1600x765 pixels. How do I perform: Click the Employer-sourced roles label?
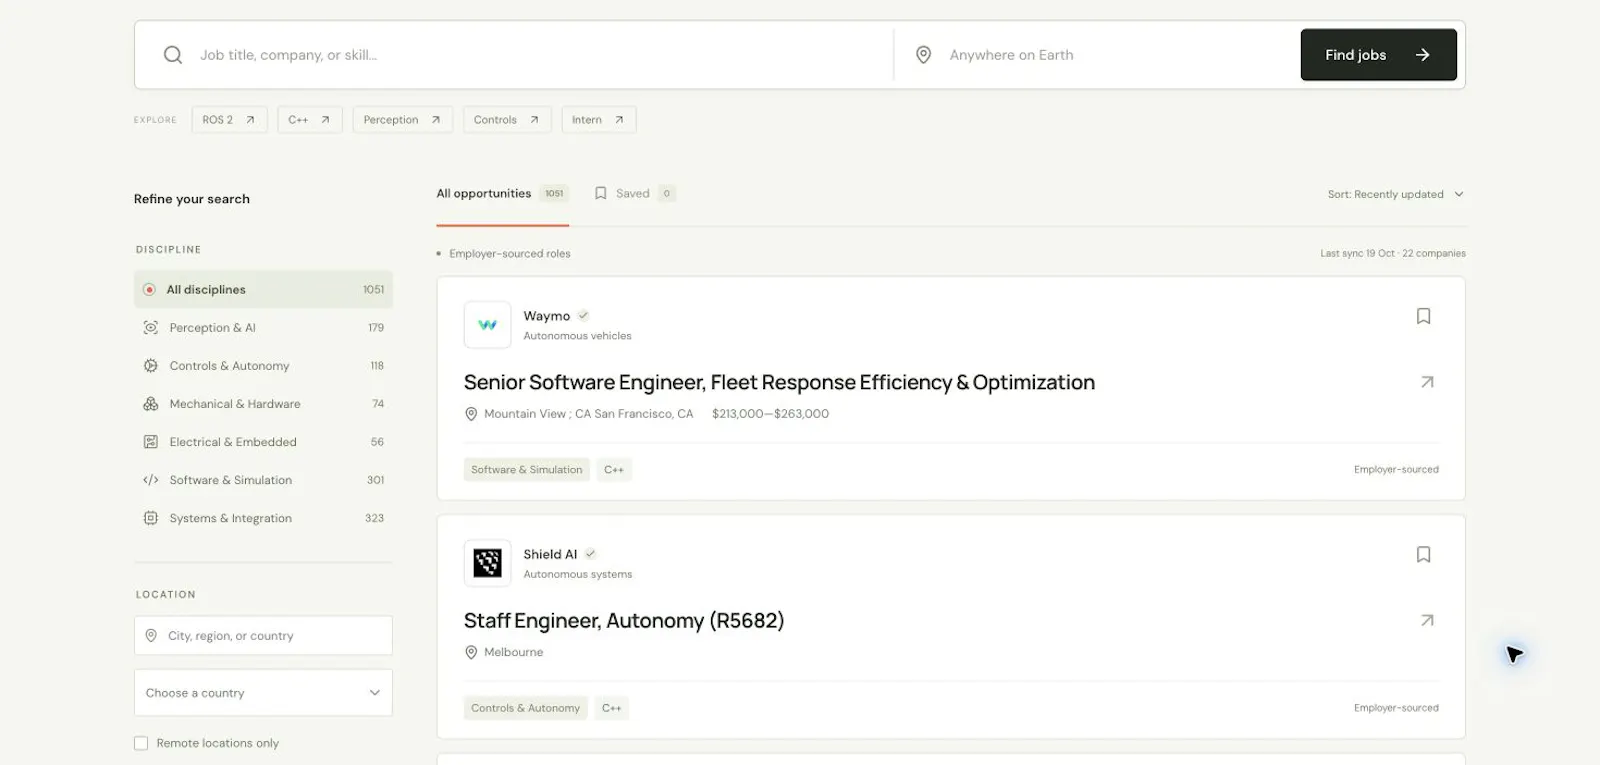(510, 254)
